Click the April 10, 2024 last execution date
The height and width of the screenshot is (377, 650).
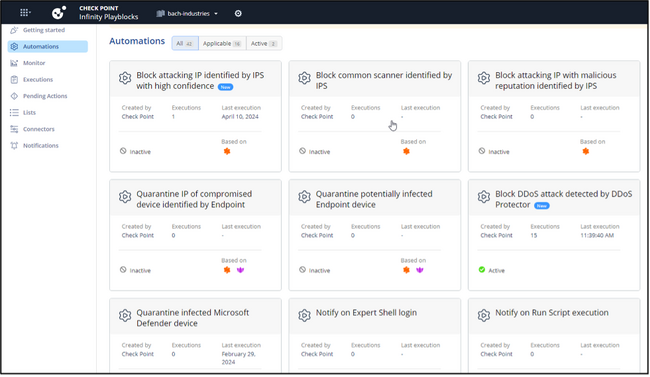(240, 117)
